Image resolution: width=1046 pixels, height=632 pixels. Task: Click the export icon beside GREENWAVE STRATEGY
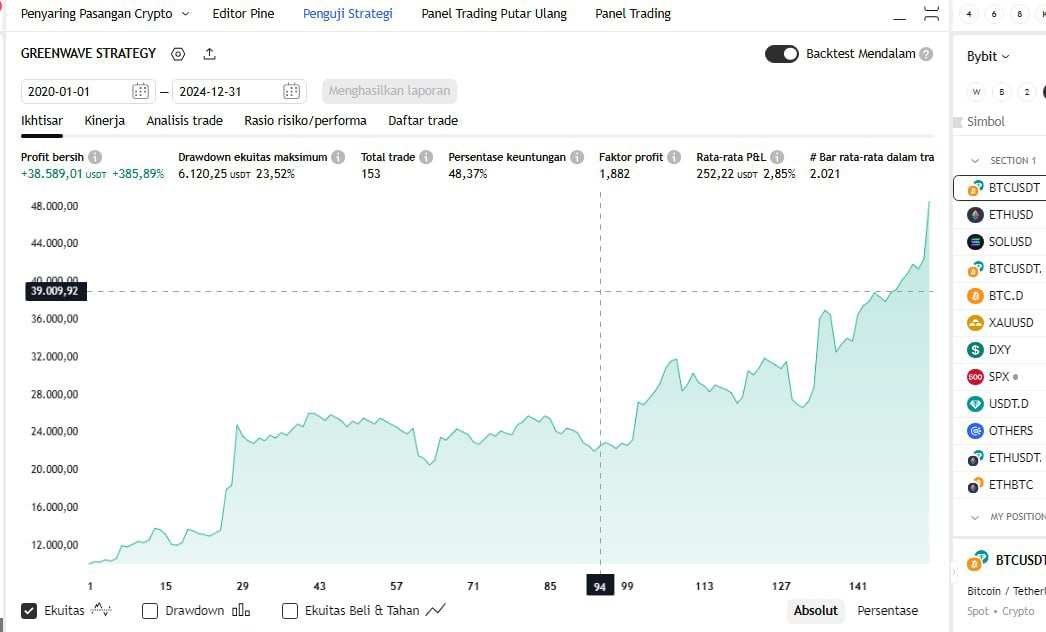(x=209, y=54)
